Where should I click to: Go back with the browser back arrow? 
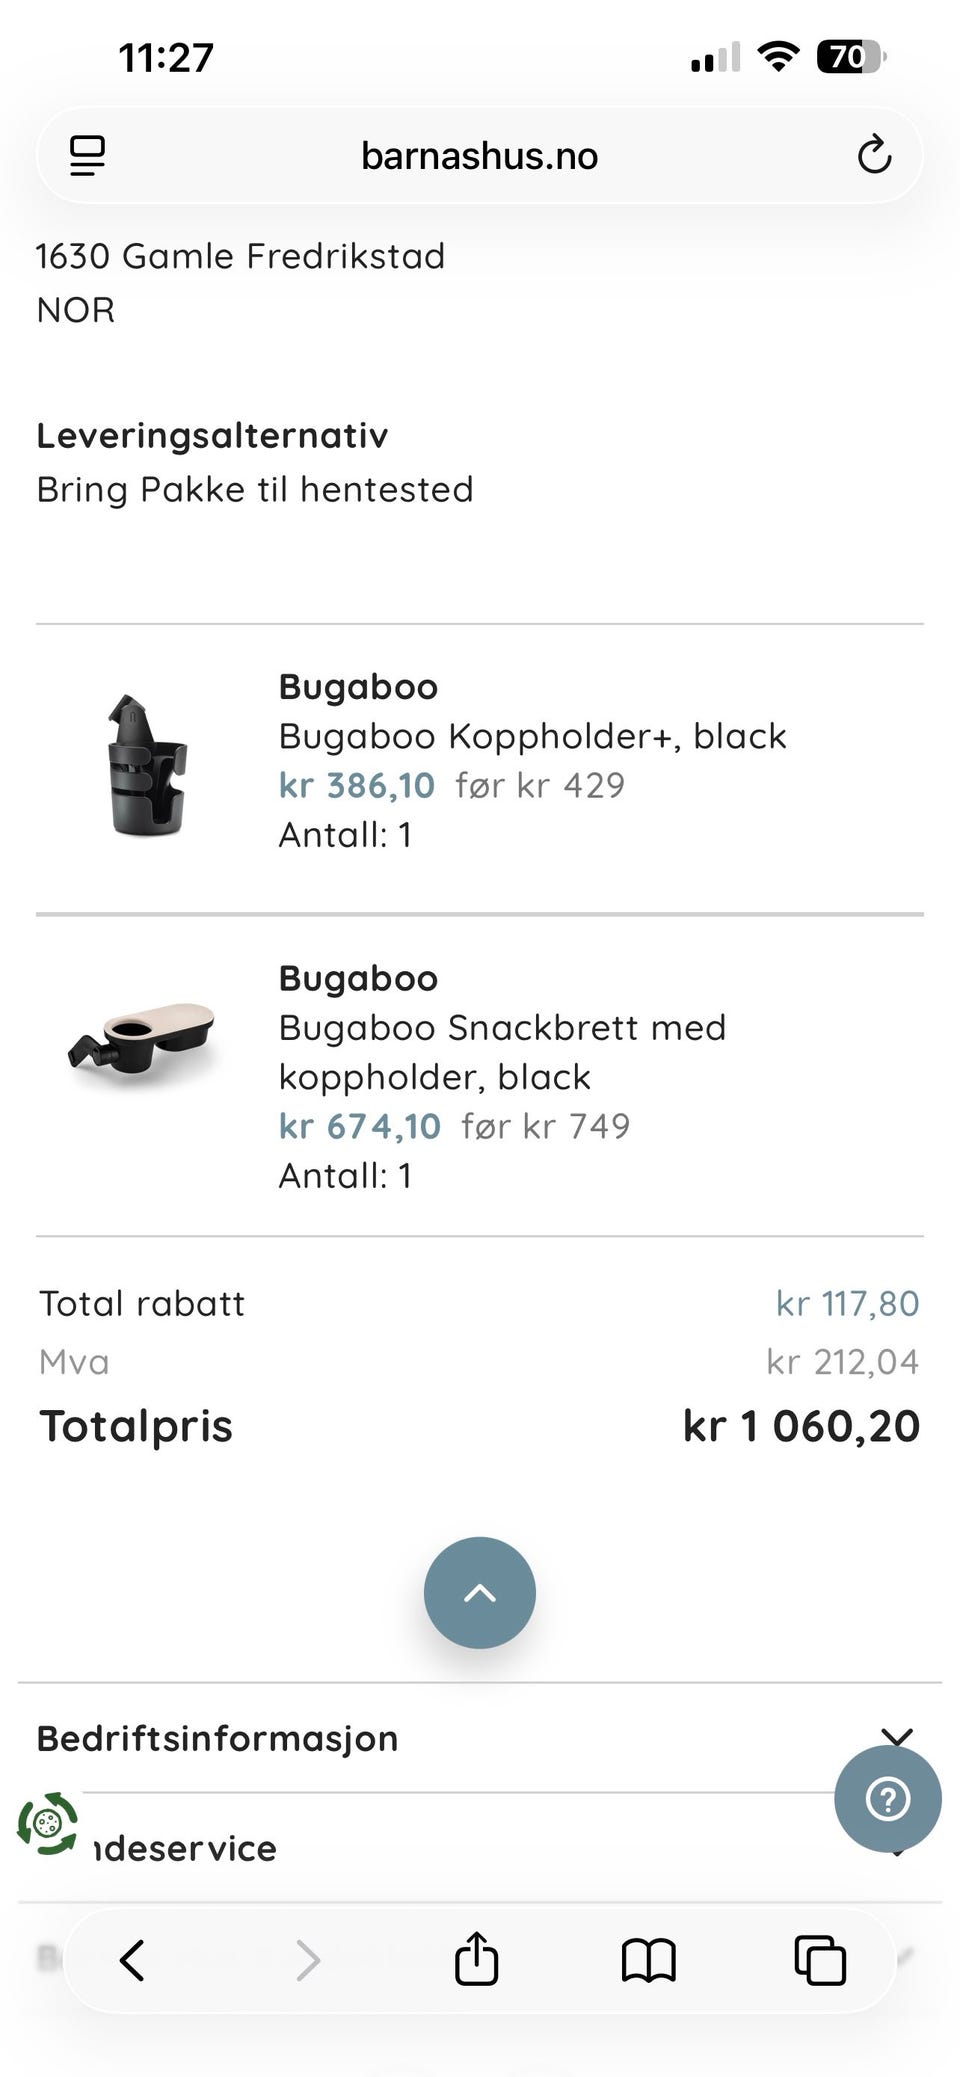click(132, 1960)
